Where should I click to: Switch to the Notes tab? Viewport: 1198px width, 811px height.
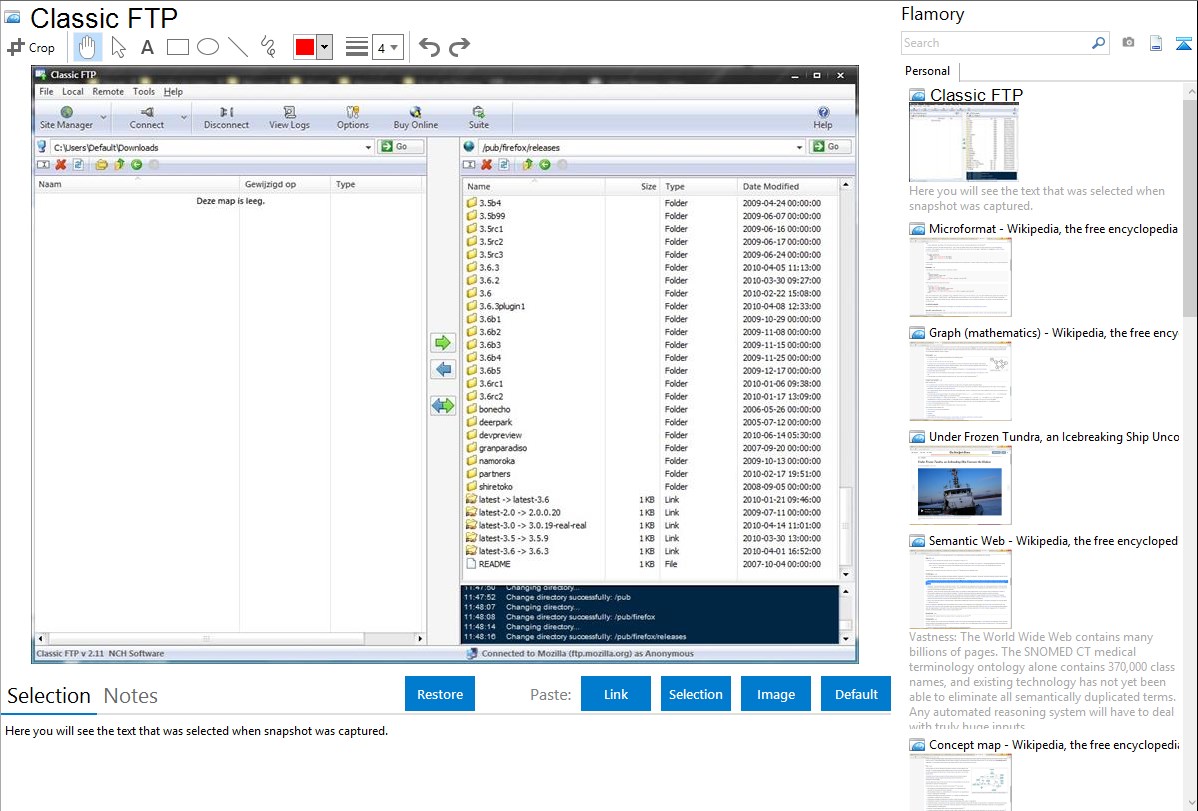(131, 696)
